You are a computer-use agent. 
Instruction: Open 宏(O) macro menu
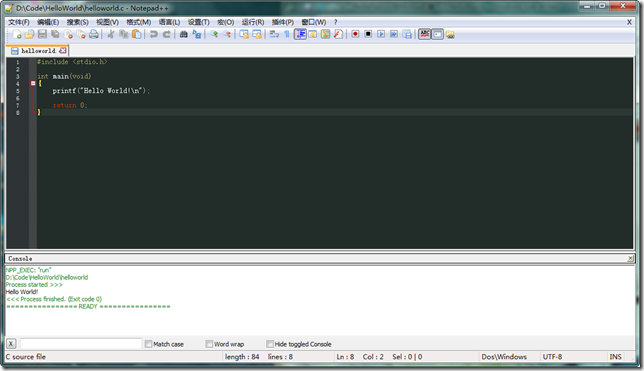pos(225,22)
